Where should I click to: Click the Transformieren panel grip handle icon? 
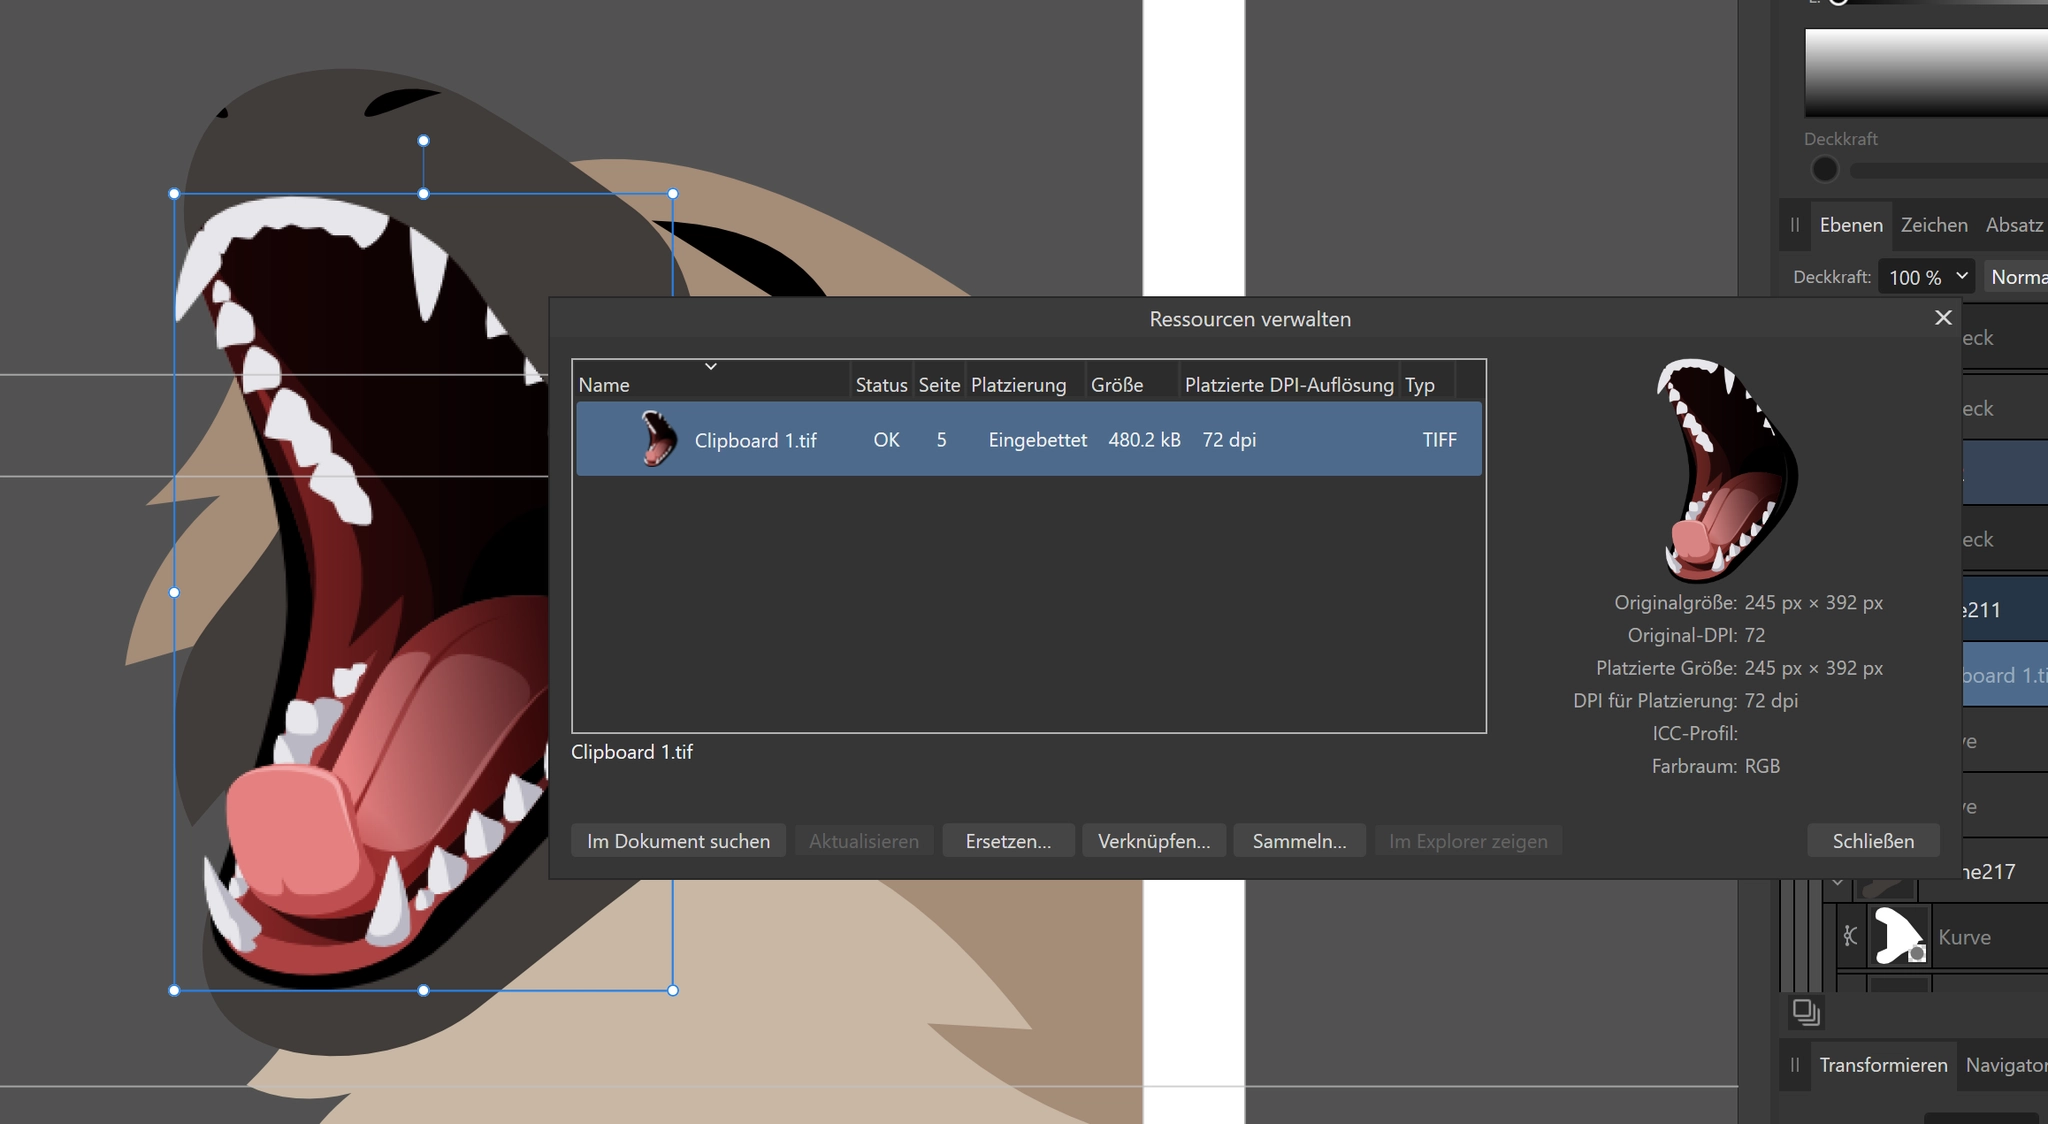pyautogui.click(x=1795, y=1065)
